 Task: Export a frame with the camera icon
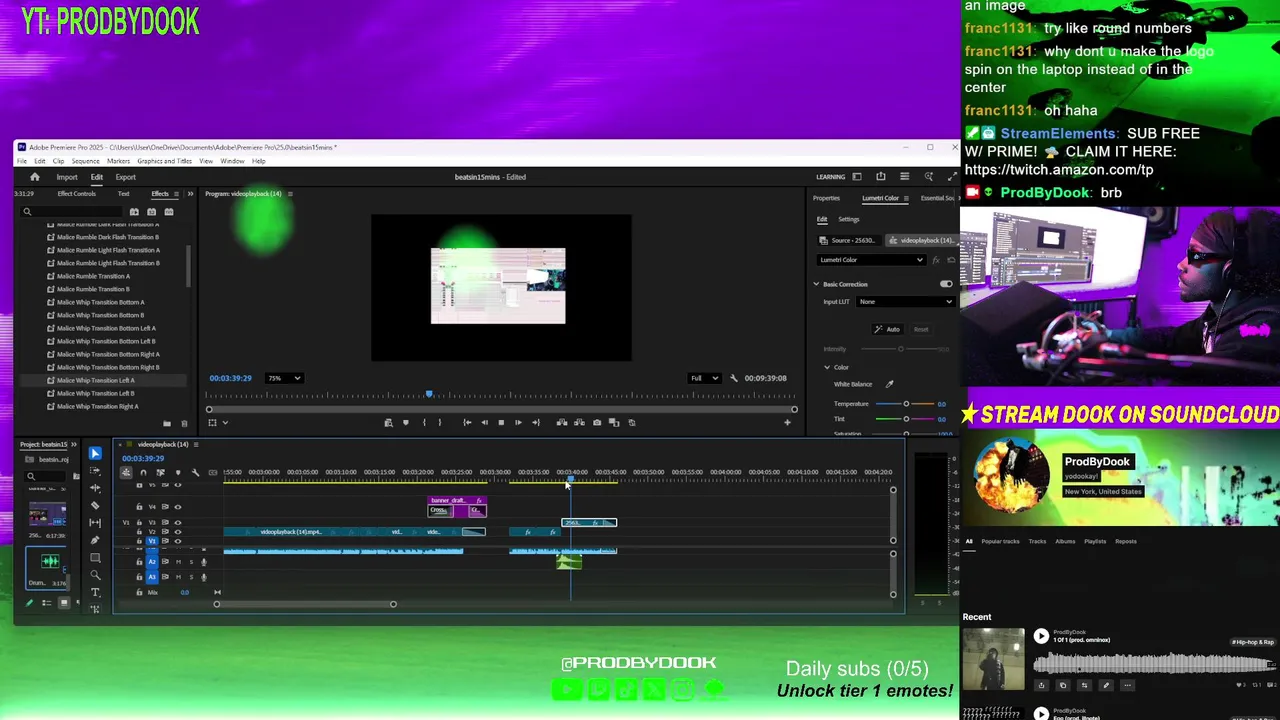click(x=597, y=422)
